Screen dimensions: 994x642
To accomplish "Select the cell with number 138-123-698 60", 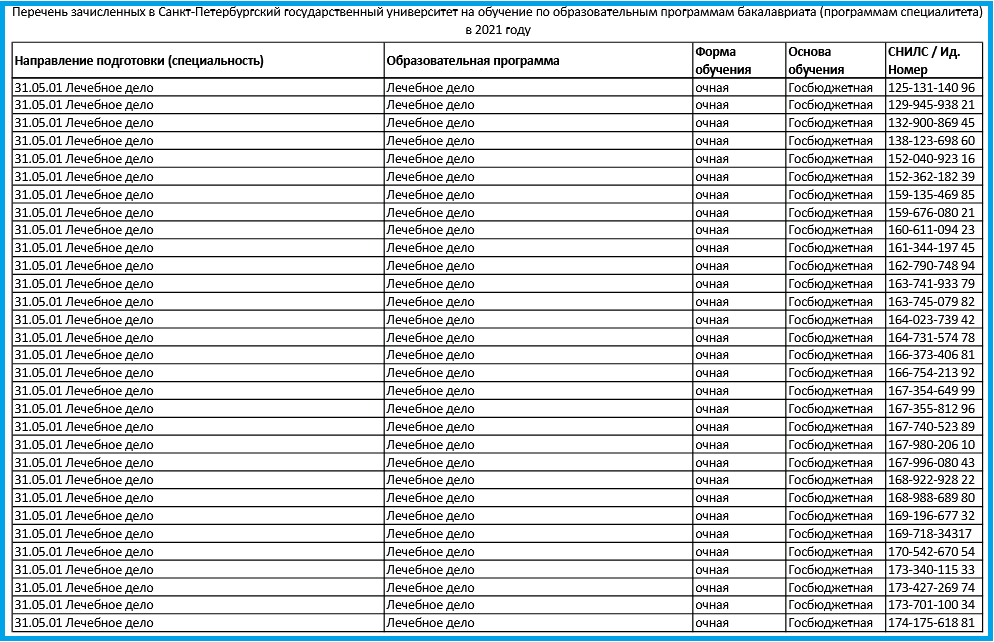I will tap(934, 141).
